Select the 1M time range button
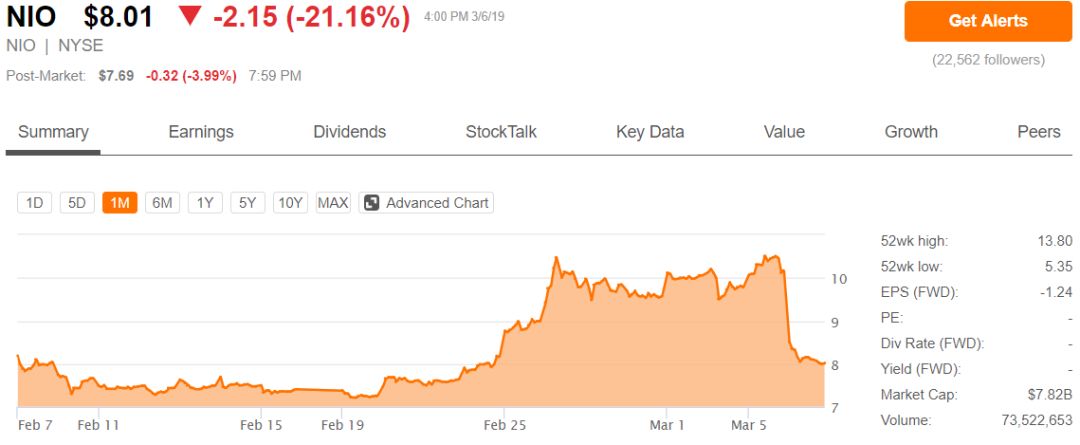This screenshot has height=445, width=1080. 120,203
